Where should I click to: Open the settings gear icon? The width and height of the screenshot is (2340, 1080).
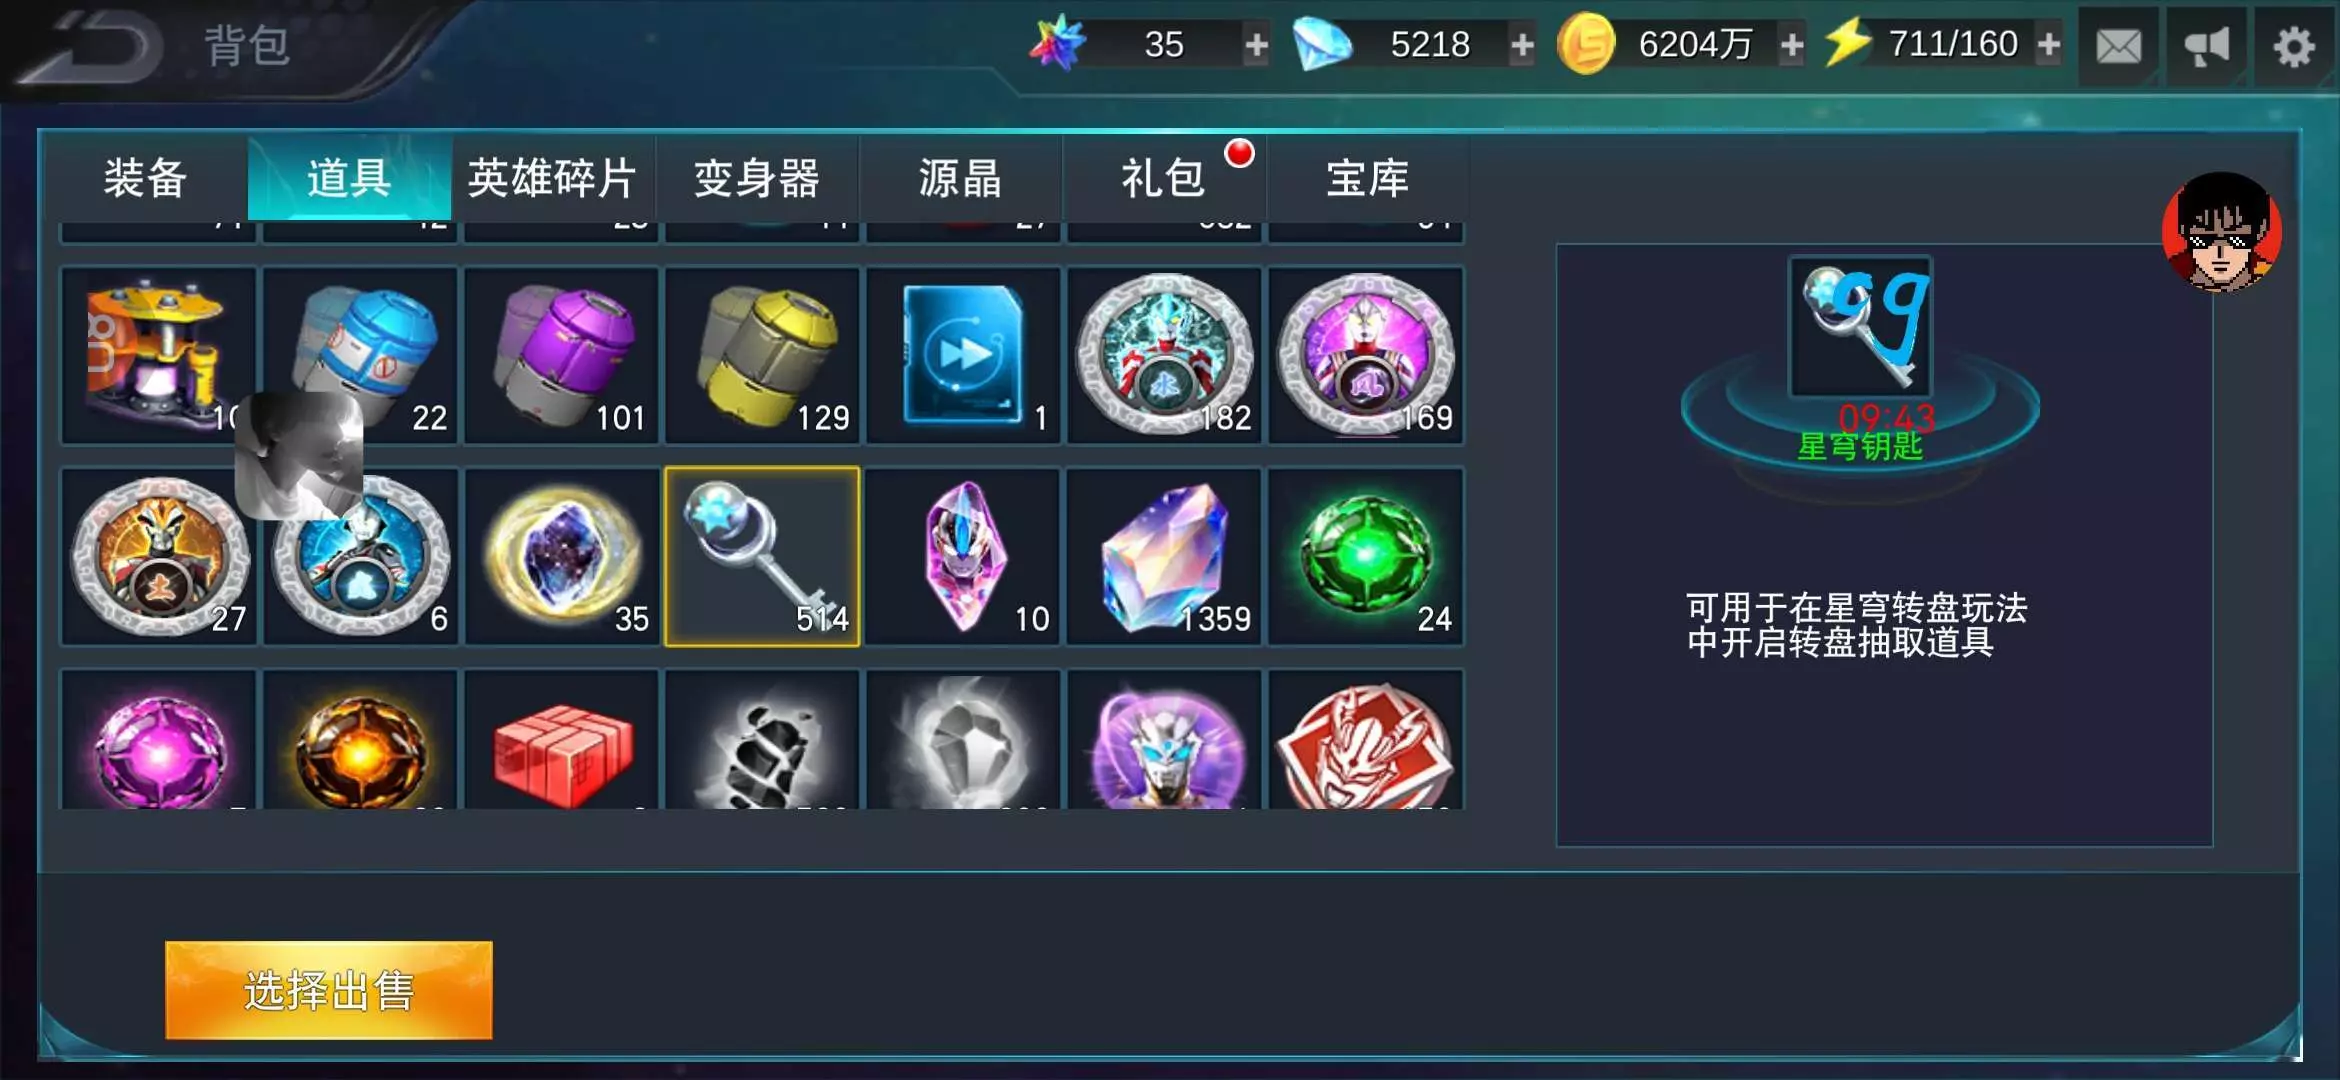coord(2294,46)
